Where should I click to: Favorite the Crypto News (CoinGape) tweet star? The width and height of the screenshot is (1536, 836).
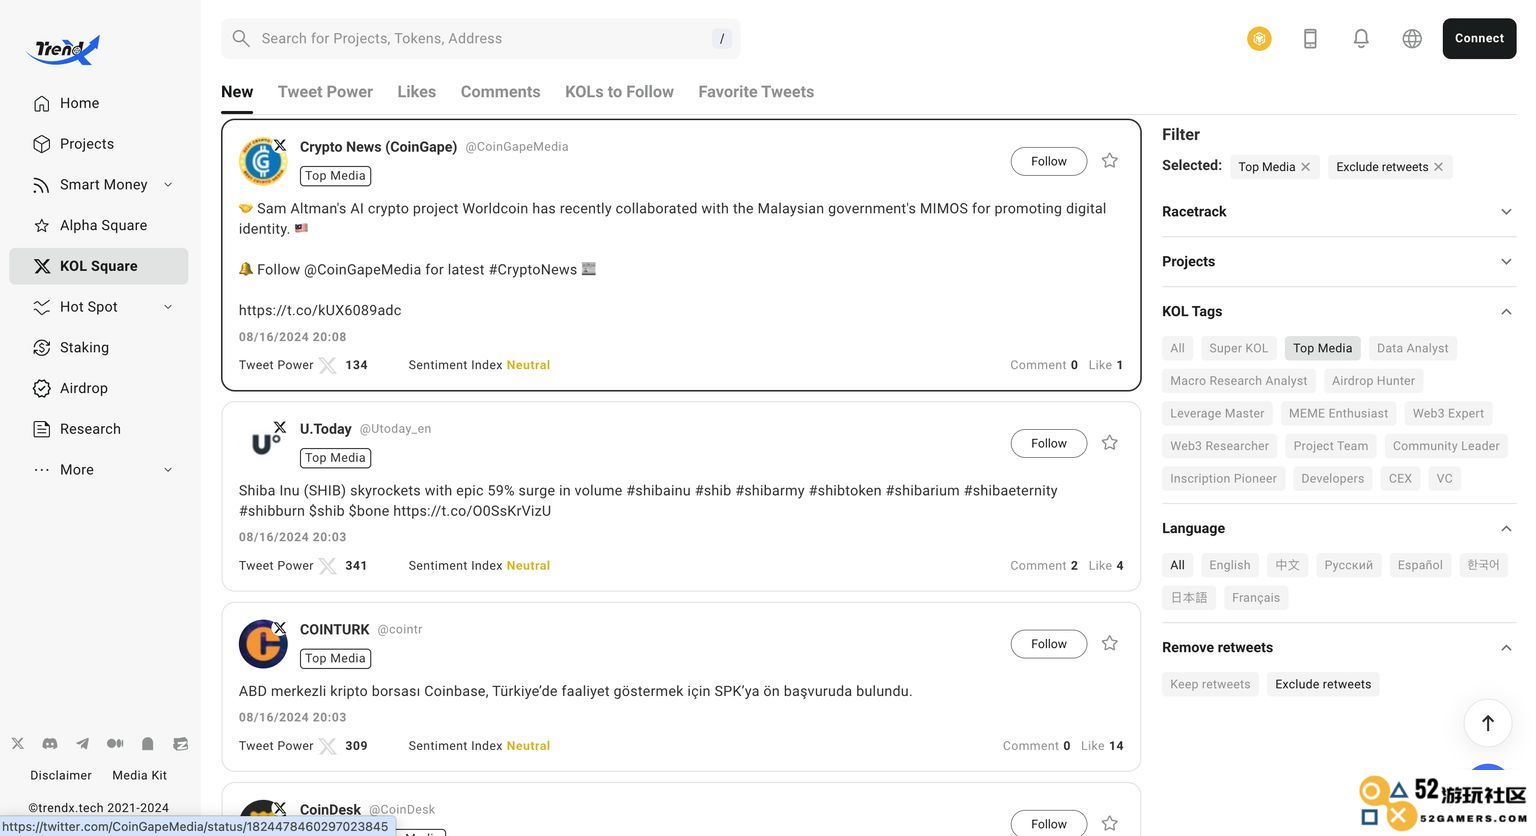pos(1110,160)
